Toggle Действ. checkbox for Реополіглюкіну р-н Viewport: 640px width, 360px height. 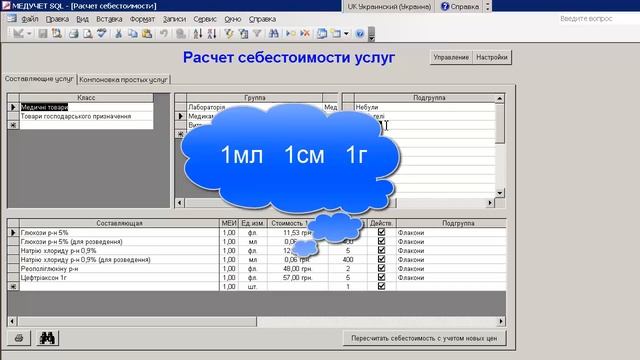(x=381, y=268)
